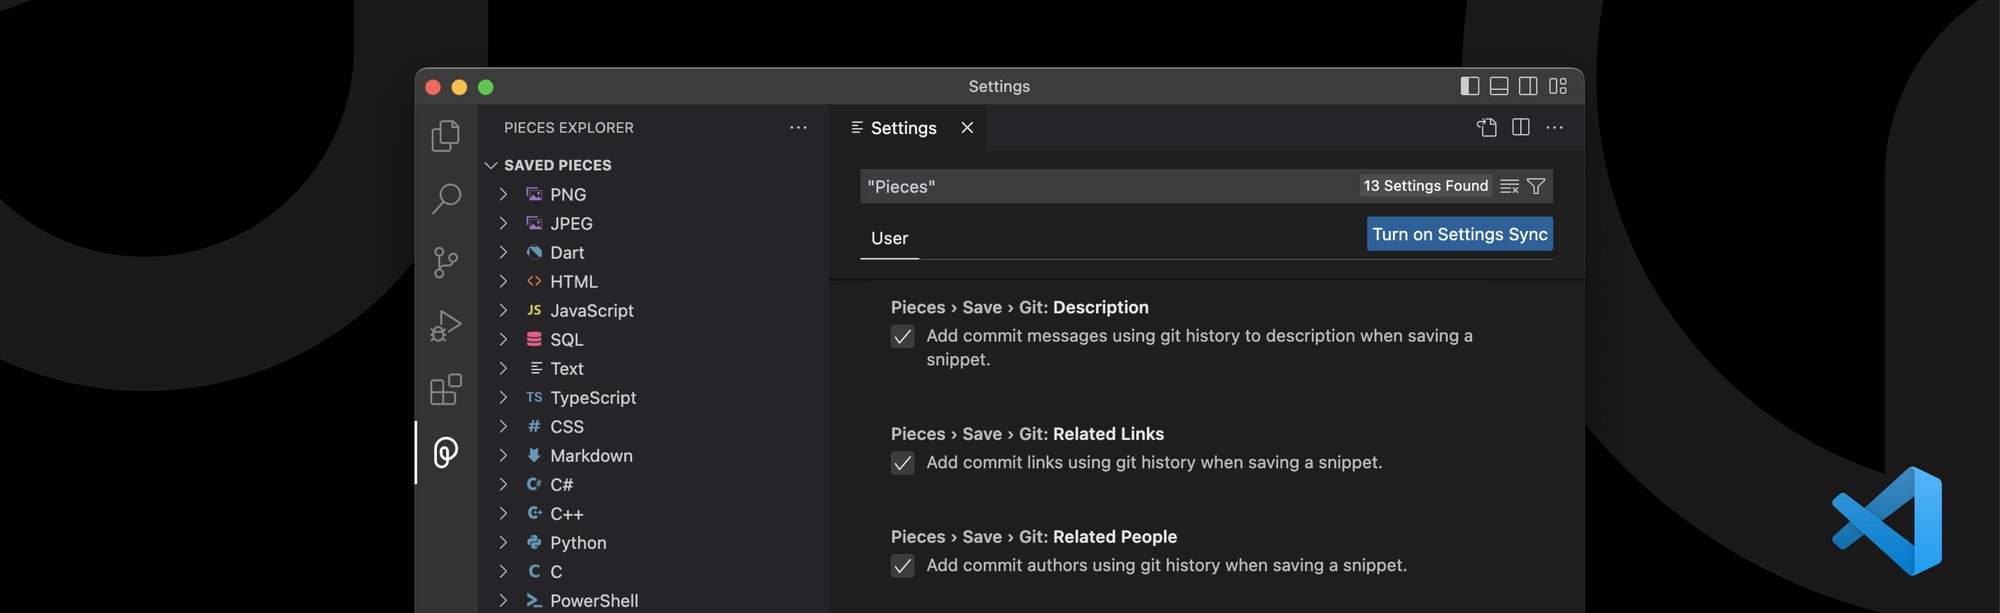The image size is (2000, 613).
Task: Clear the settings search input icon
Action: click(1510, 186)
